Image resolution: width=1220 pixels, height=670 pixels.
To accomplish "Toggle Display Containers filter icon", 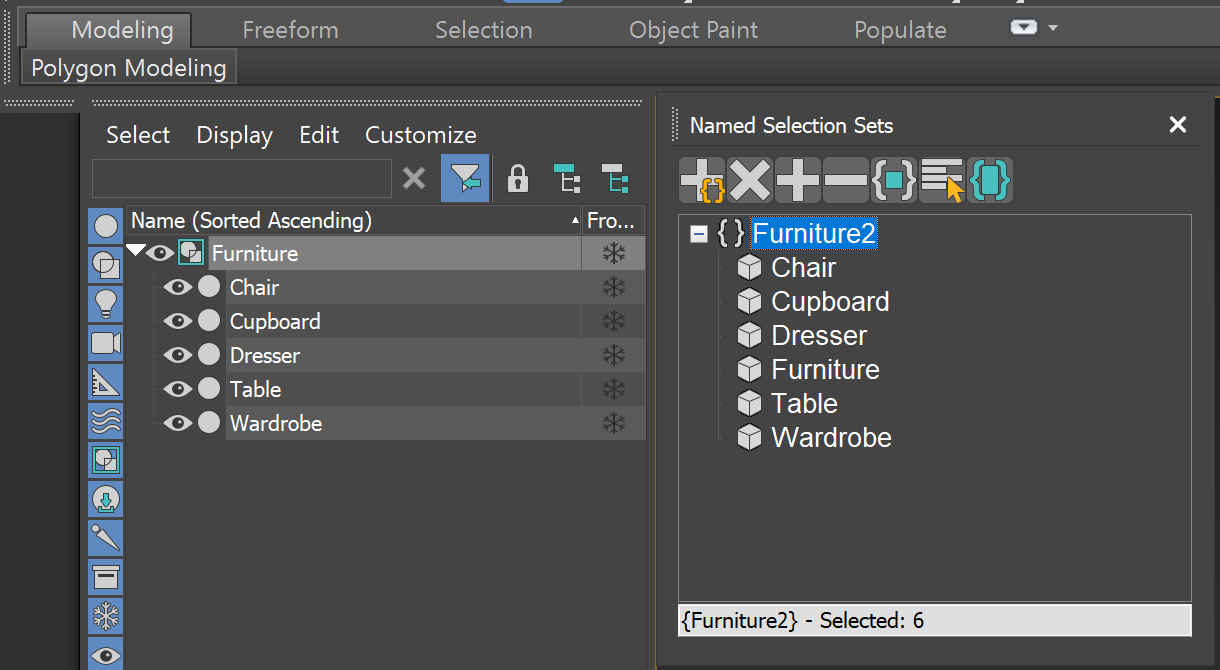I will 106,577.
